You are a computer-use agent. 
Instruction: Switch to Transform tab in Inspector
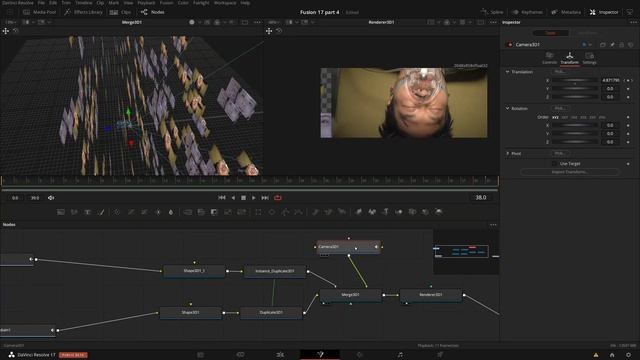569,58
